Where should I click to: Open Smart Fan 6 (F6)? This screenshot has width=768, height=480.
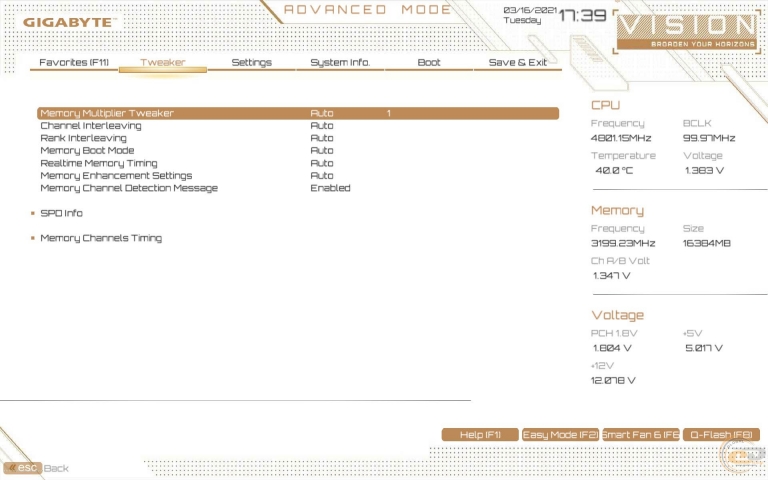click(641, 434)
